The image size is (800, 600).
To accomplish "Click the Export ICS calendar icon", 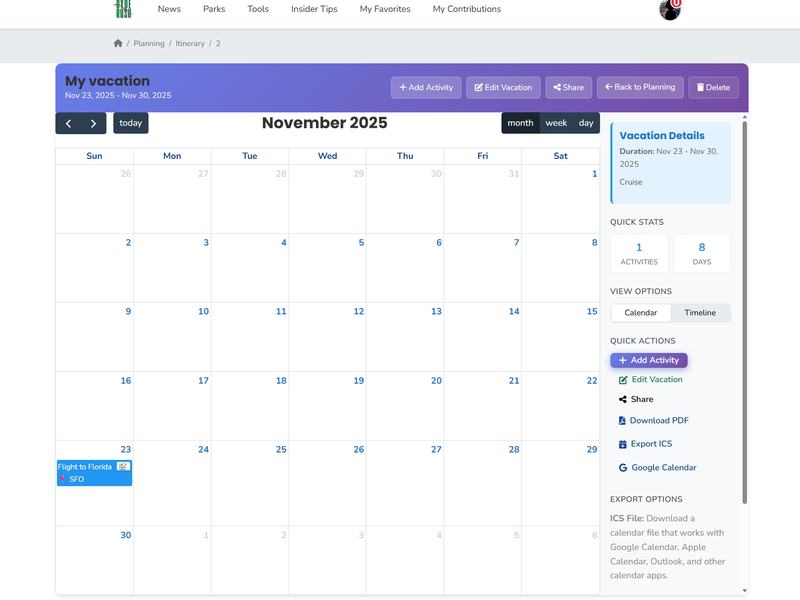I will (622, 443).
